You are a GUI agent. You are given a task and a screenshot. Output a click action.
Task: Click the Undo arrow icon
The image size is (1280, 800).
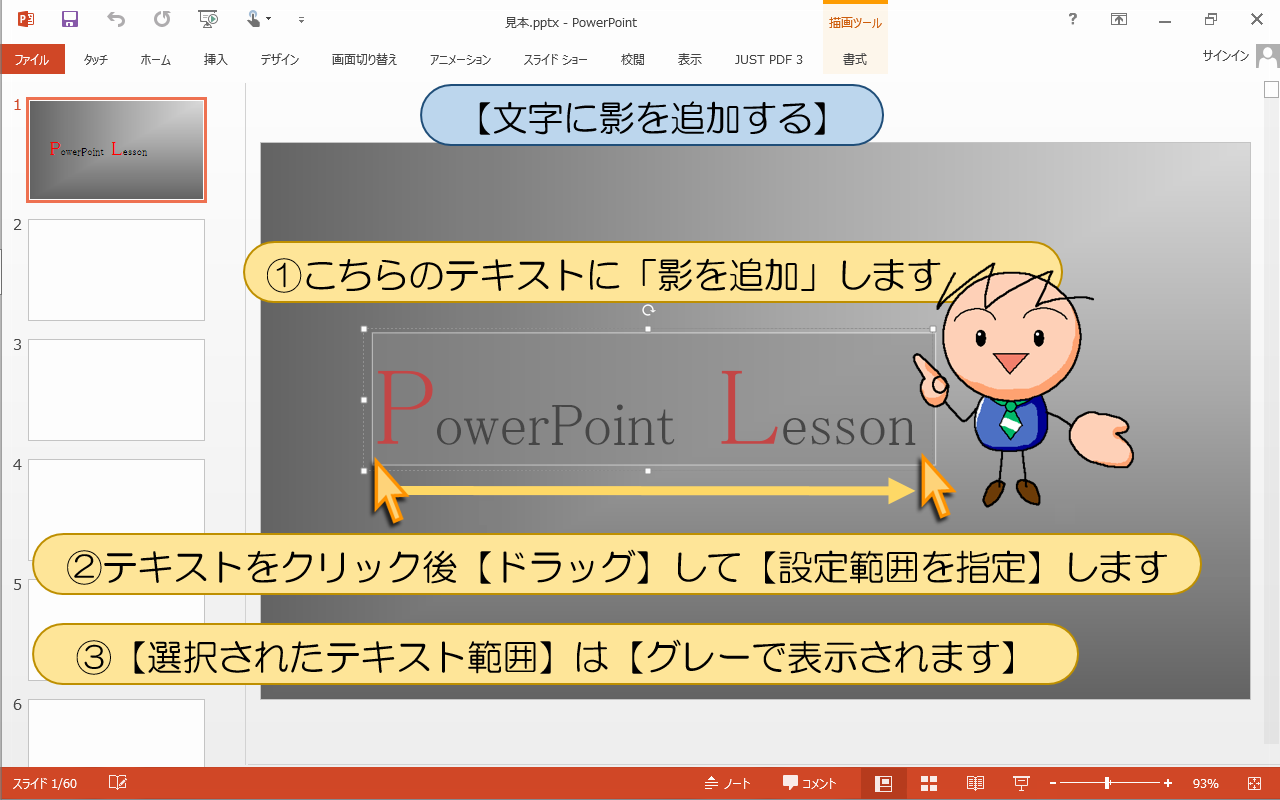pyautogui.click(x=116, y=19)
